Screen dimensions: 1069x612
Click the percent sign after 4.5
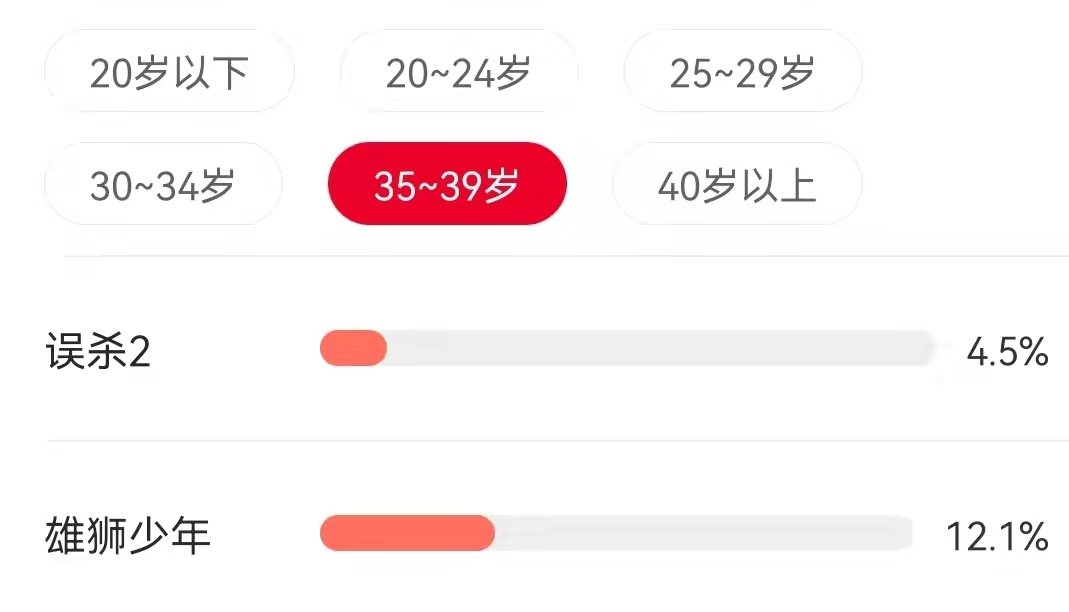point(1033,352)
